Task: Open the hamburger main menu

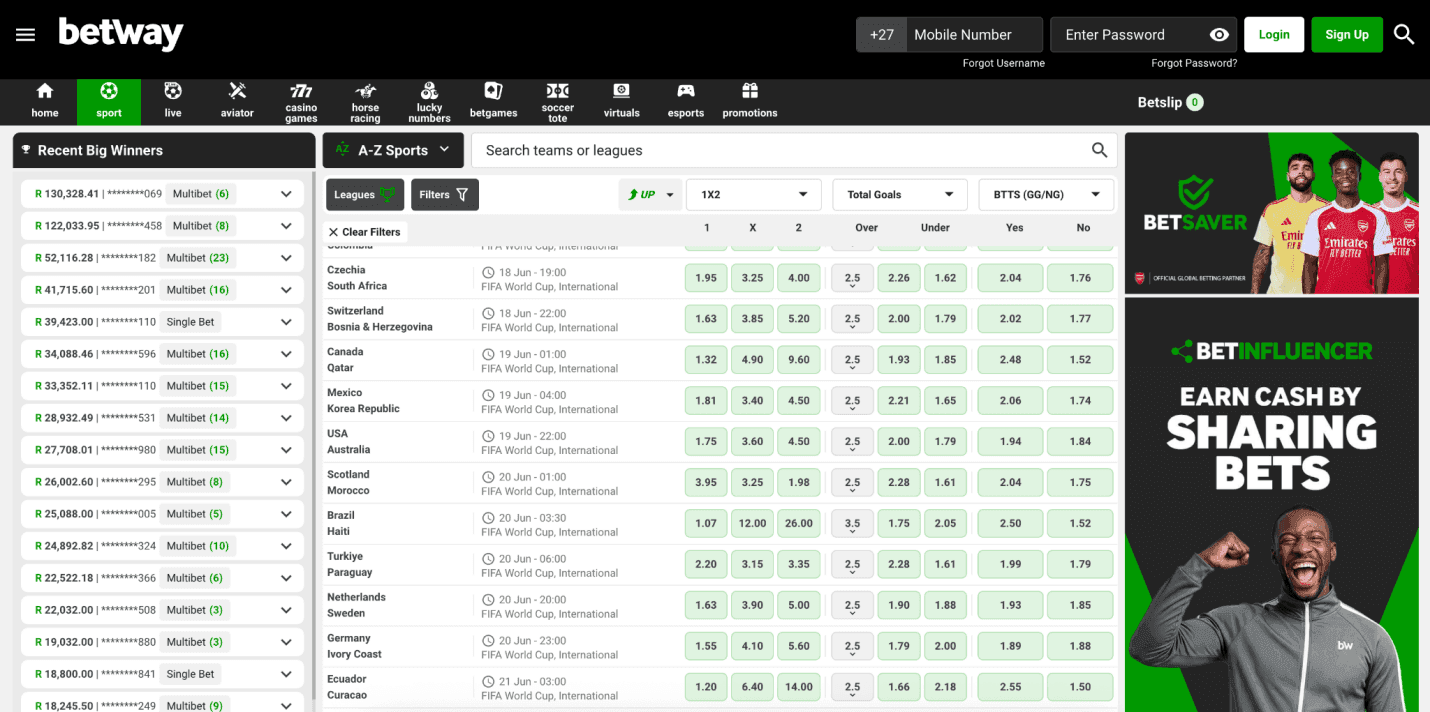Action: [x=25, y=35]
